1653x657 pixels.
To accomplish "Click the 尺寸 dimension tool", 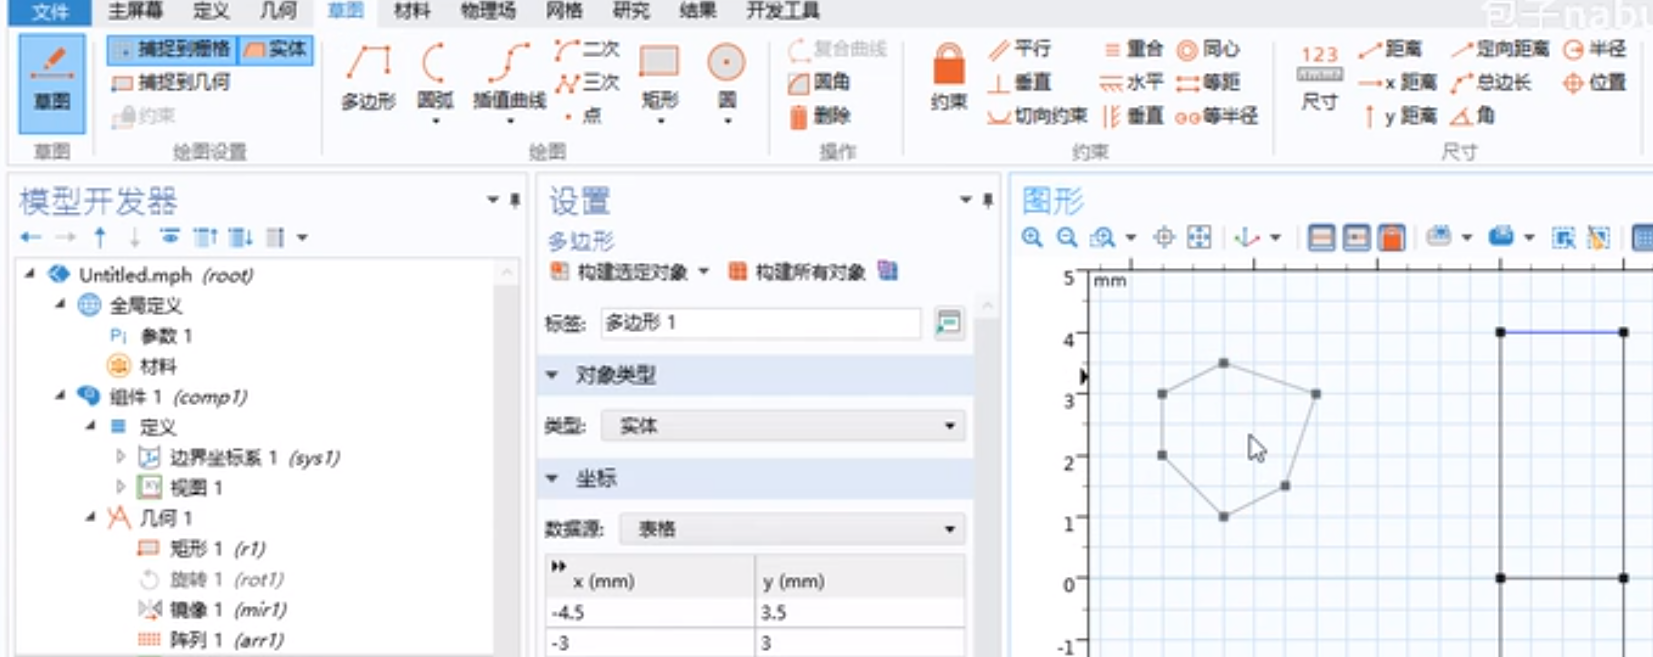I will tap(1320, 76).
